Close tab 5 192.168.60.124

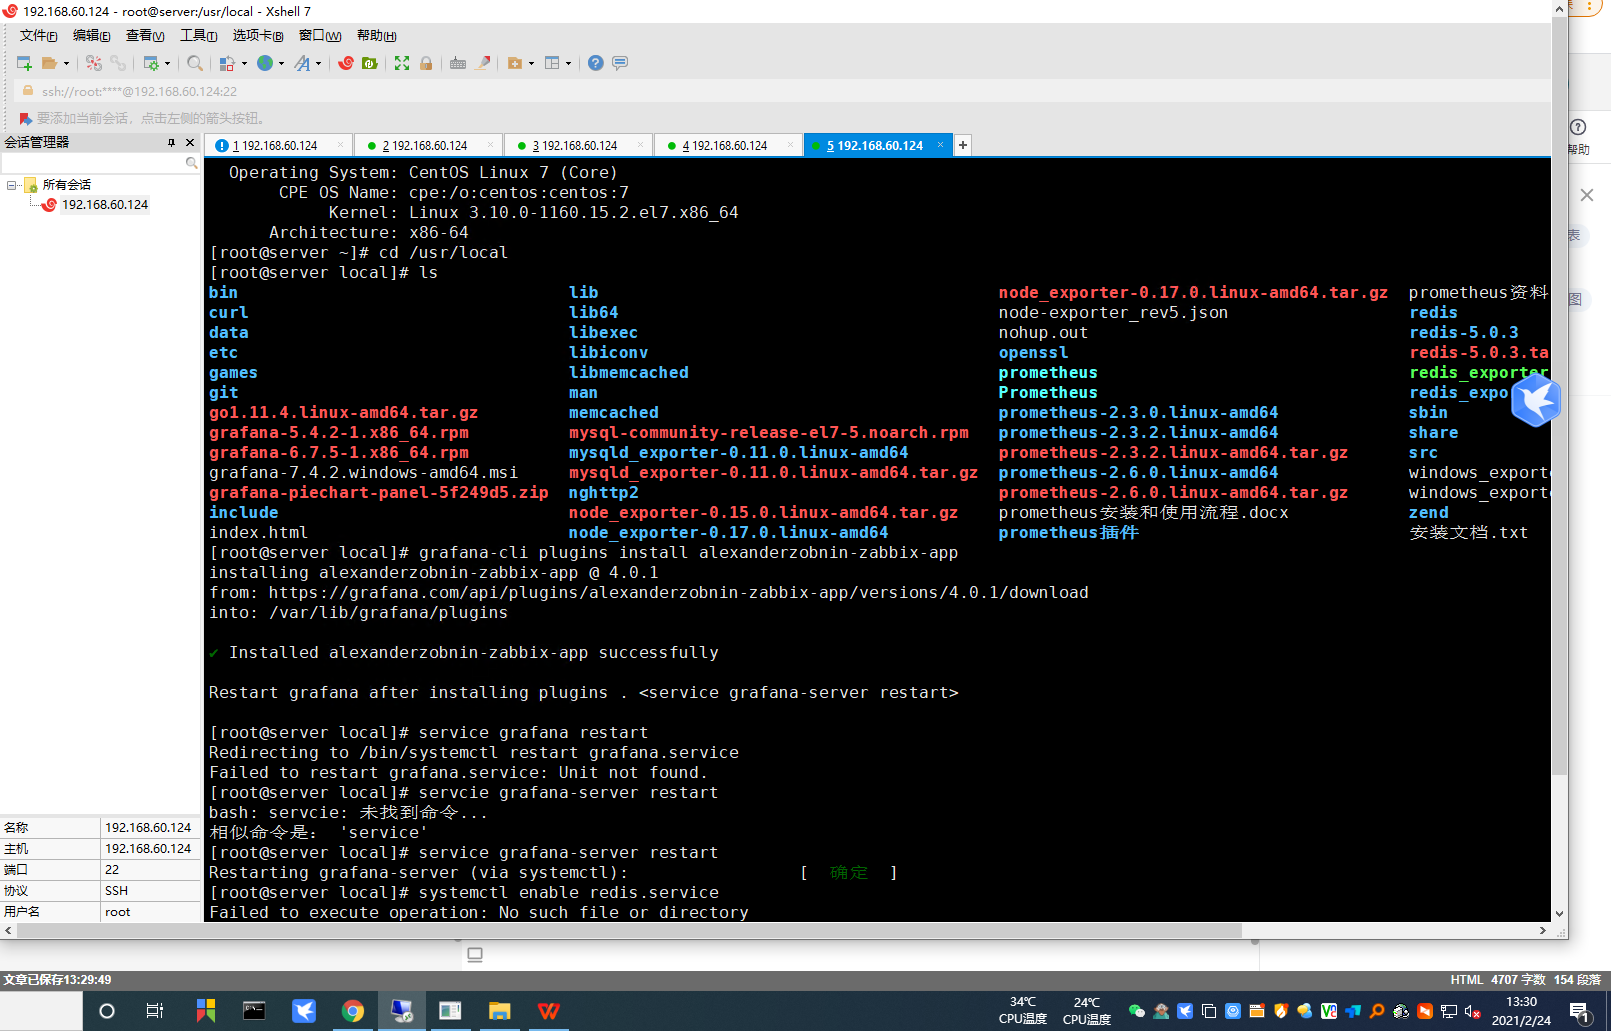tap(940, 145)
